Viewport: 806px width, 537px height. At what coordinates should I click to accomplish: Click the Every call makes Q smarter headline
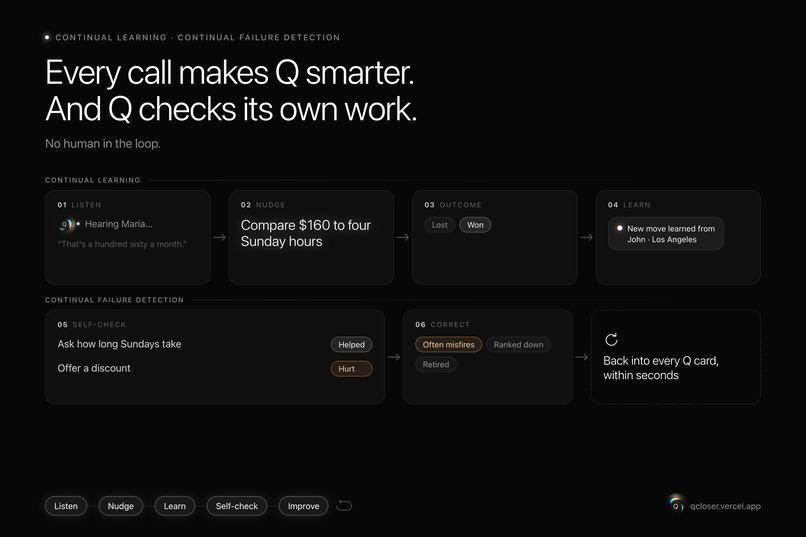pos(229,72)
